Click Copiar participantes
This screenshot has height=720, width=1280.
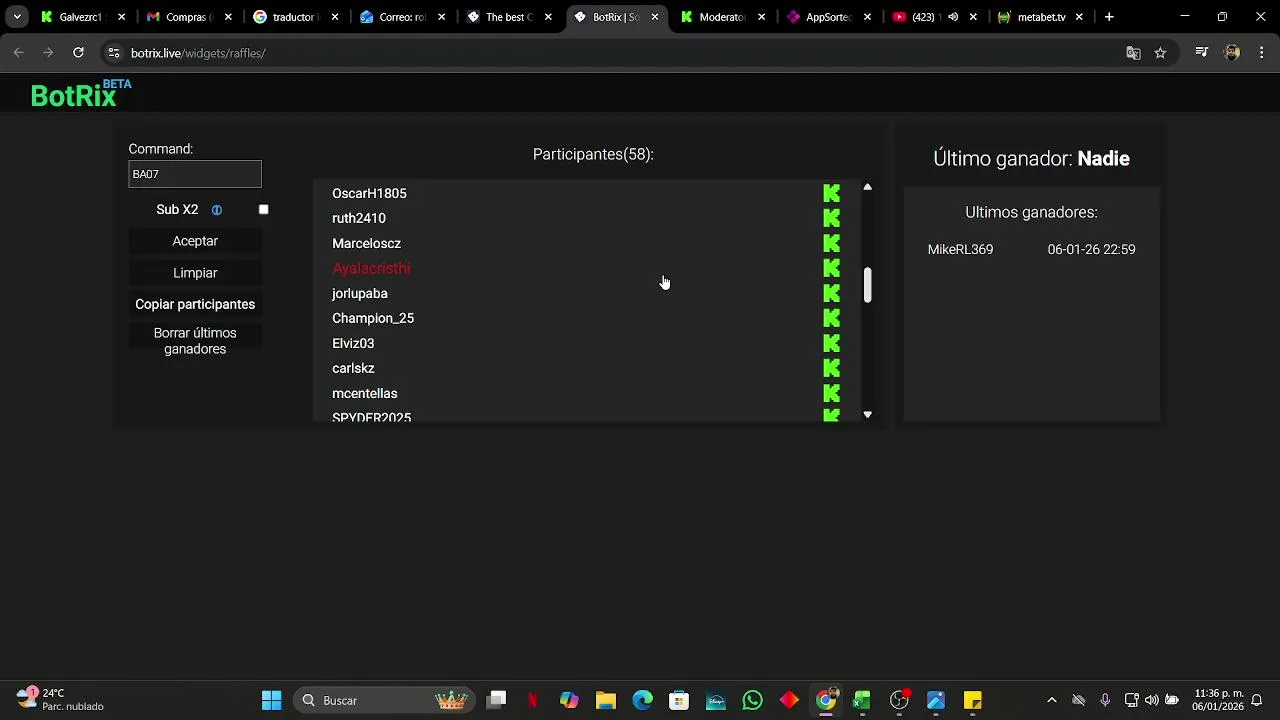[195, 304]
